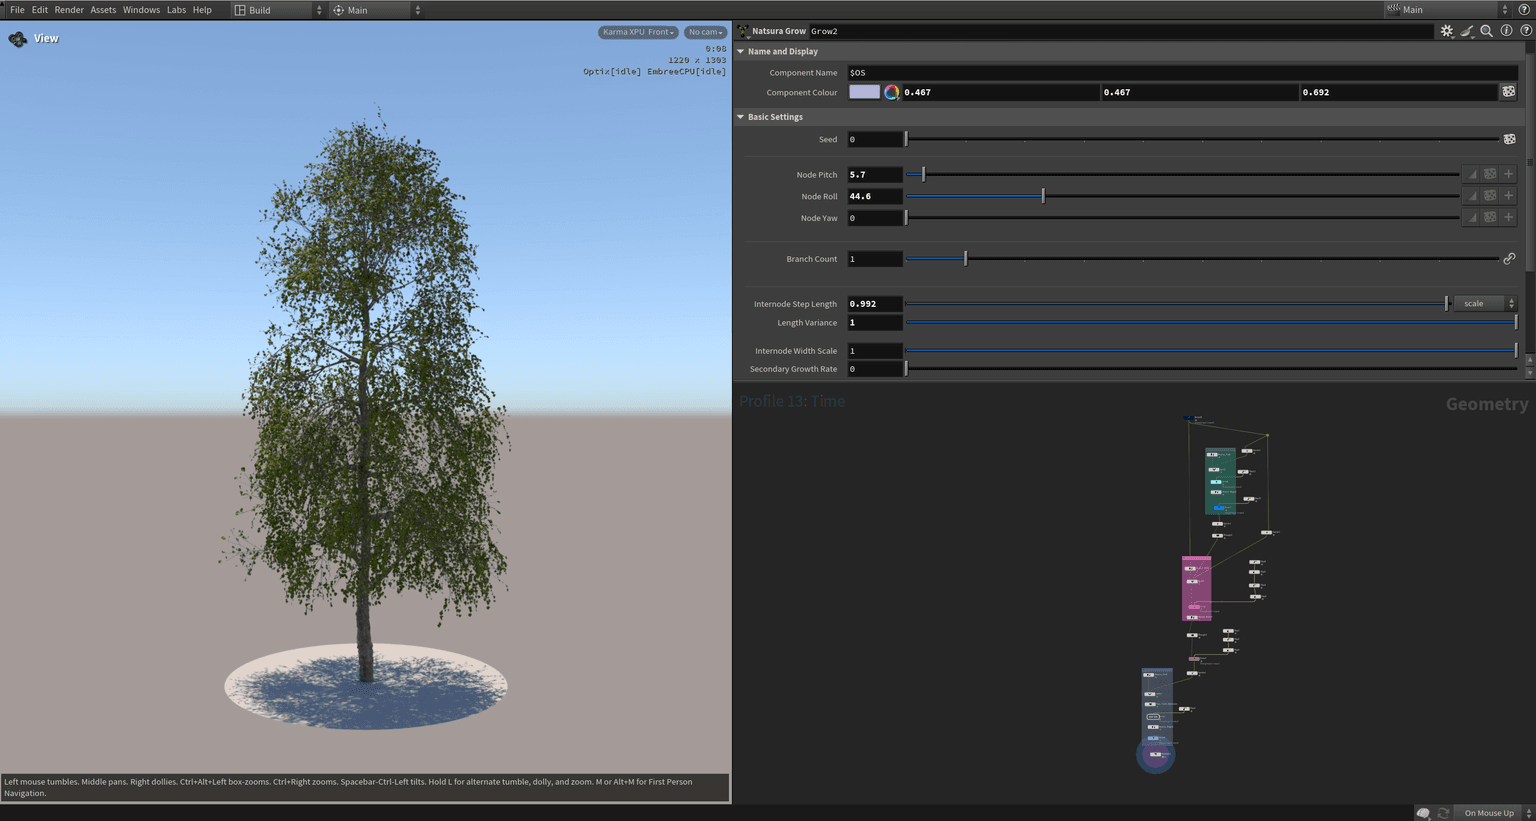The image size is (1536, 821).
Task: Open the Labs menu
Action: click(176, 9)
